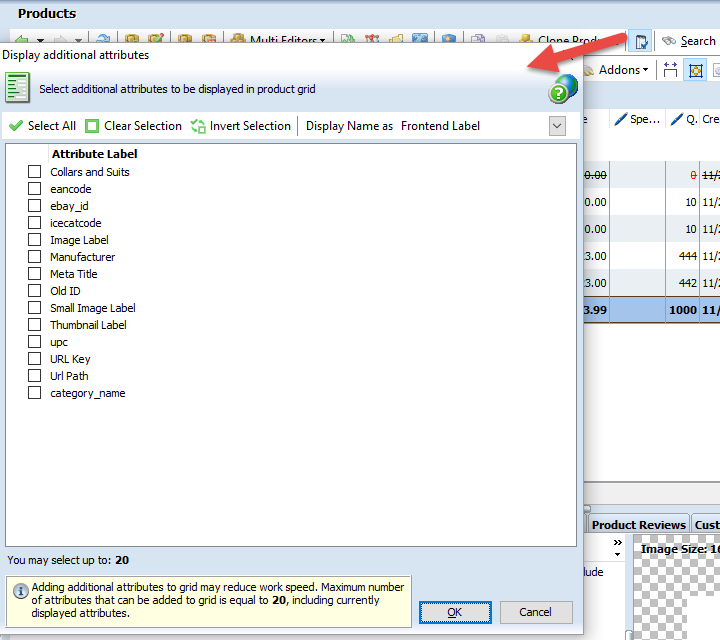The height and width of the screenshot is (640, 720).
Task: Check the Meta Title checkbox
Action: pyautogui.click(x=34, y=274)
